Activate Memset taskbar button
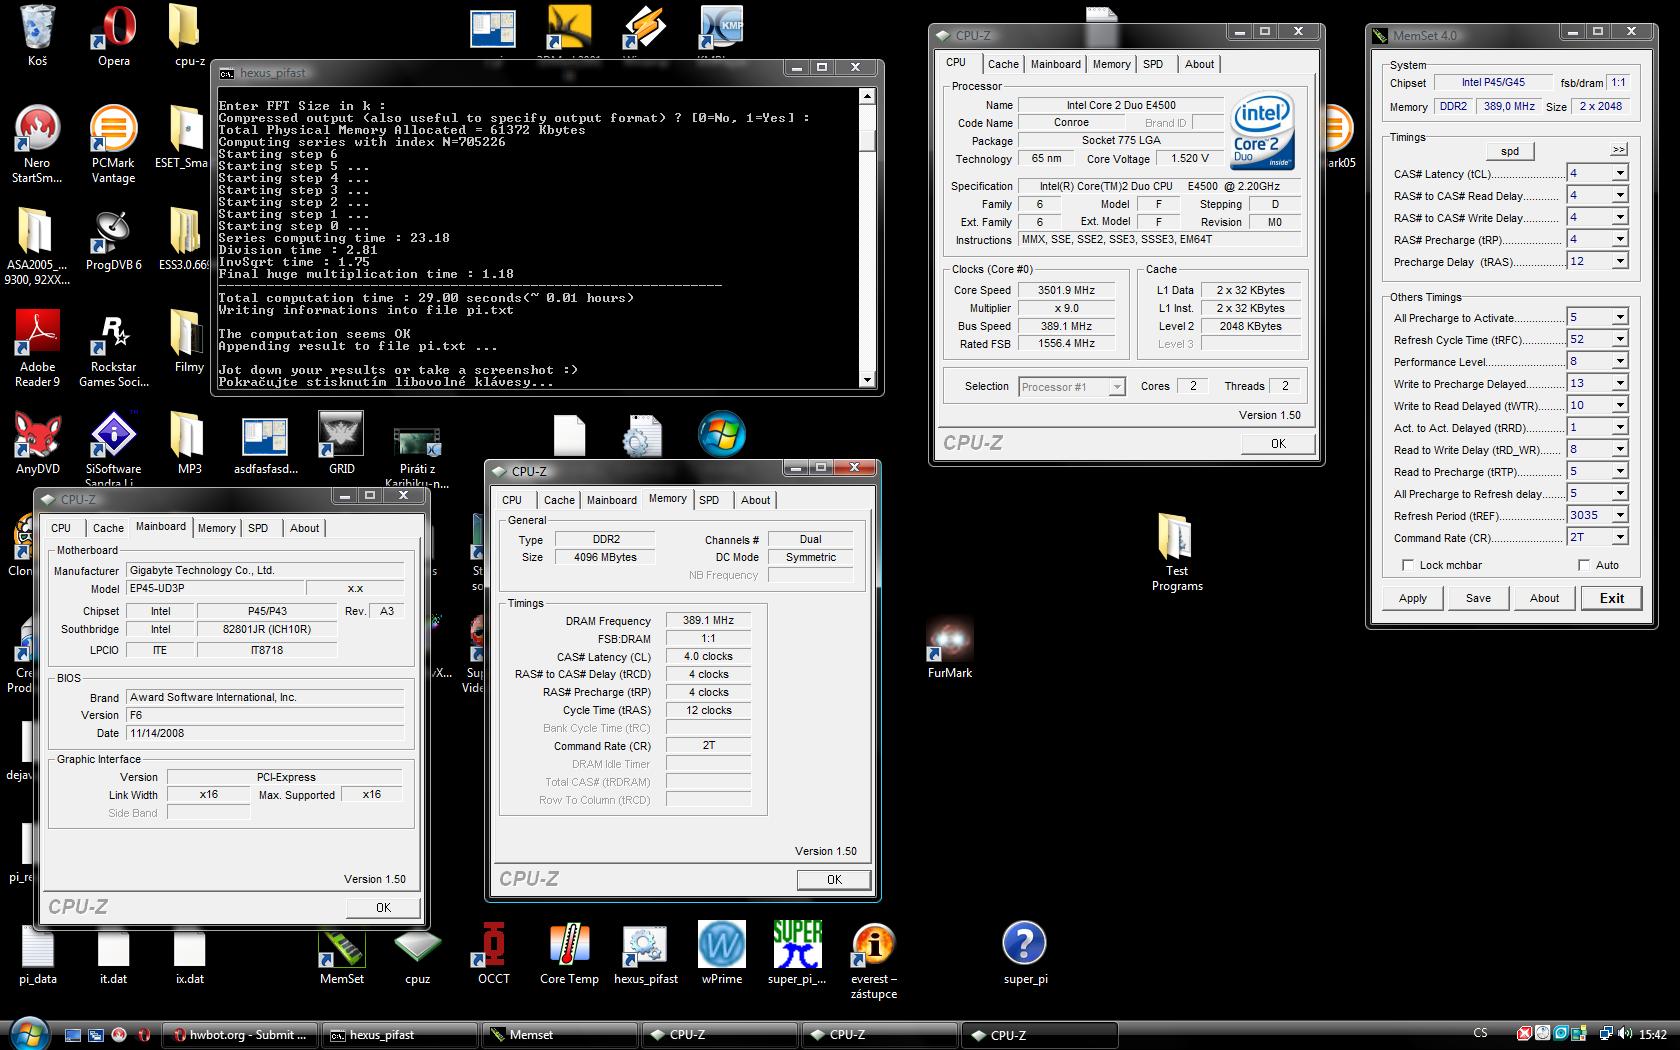This screenshot has height=1050, width=1680. (560, 1035)
